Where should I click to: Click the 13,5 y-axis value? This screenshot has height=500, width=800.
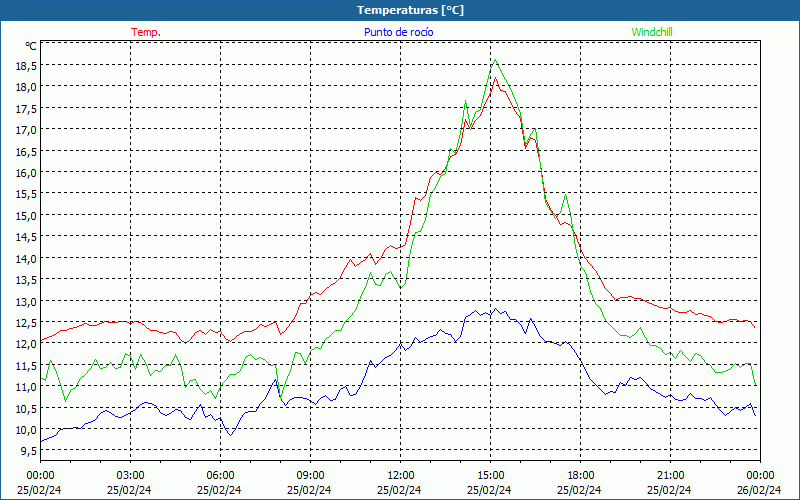27,280
